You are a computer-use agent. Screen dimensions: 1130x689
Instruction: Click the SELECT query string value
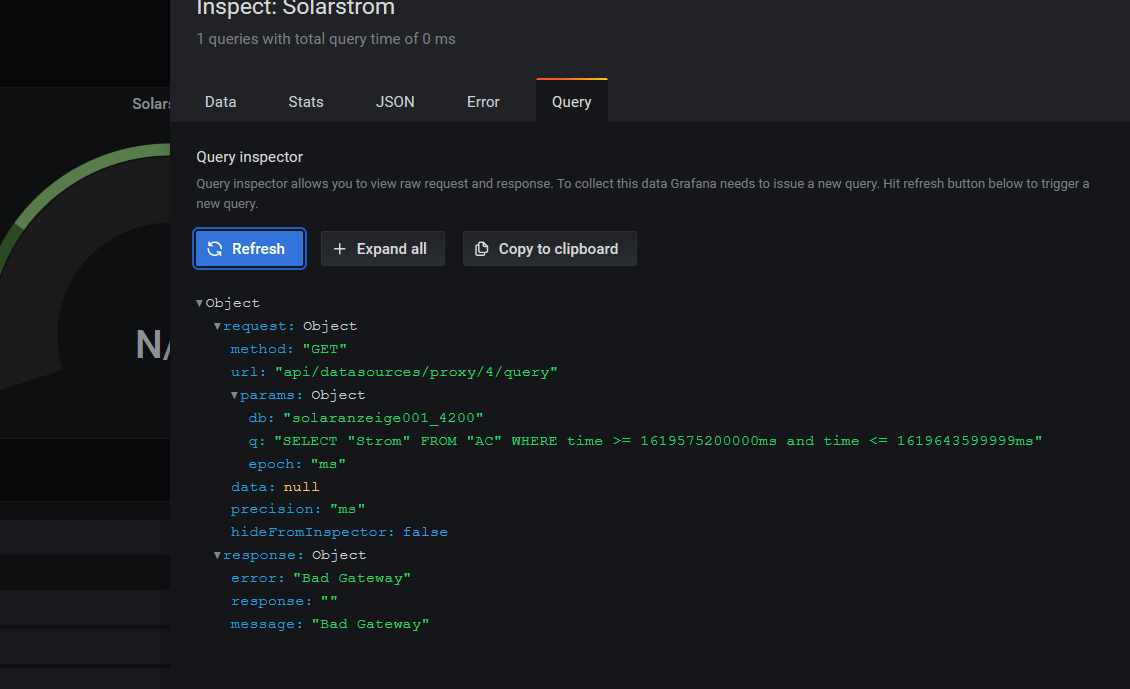click(x=658, y=441)
